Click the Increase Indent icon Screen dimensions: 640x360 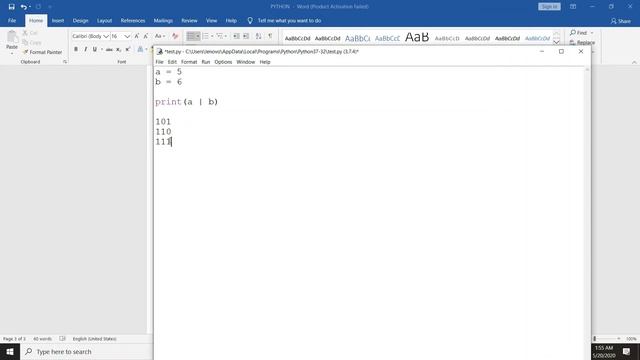[x=246, y=36]
